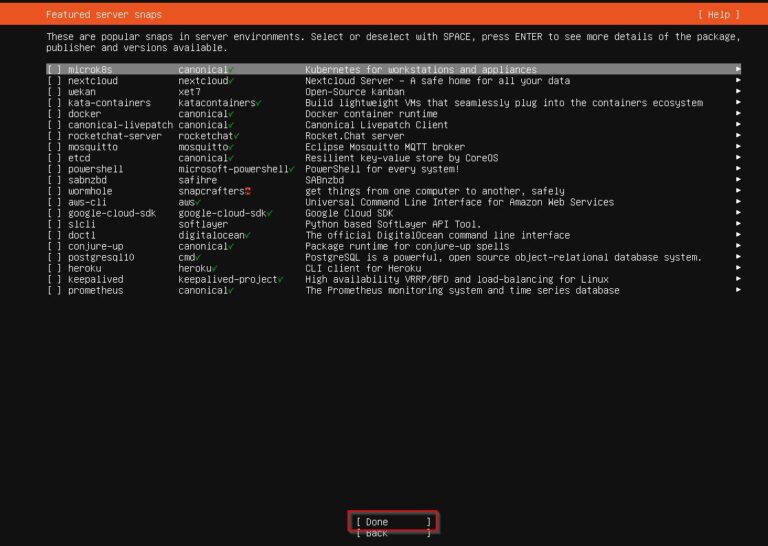Image resolution: width=768 pixels, height=546 pixels.
Task: Select the conjure-up snap name
Action: coord(96,246)
